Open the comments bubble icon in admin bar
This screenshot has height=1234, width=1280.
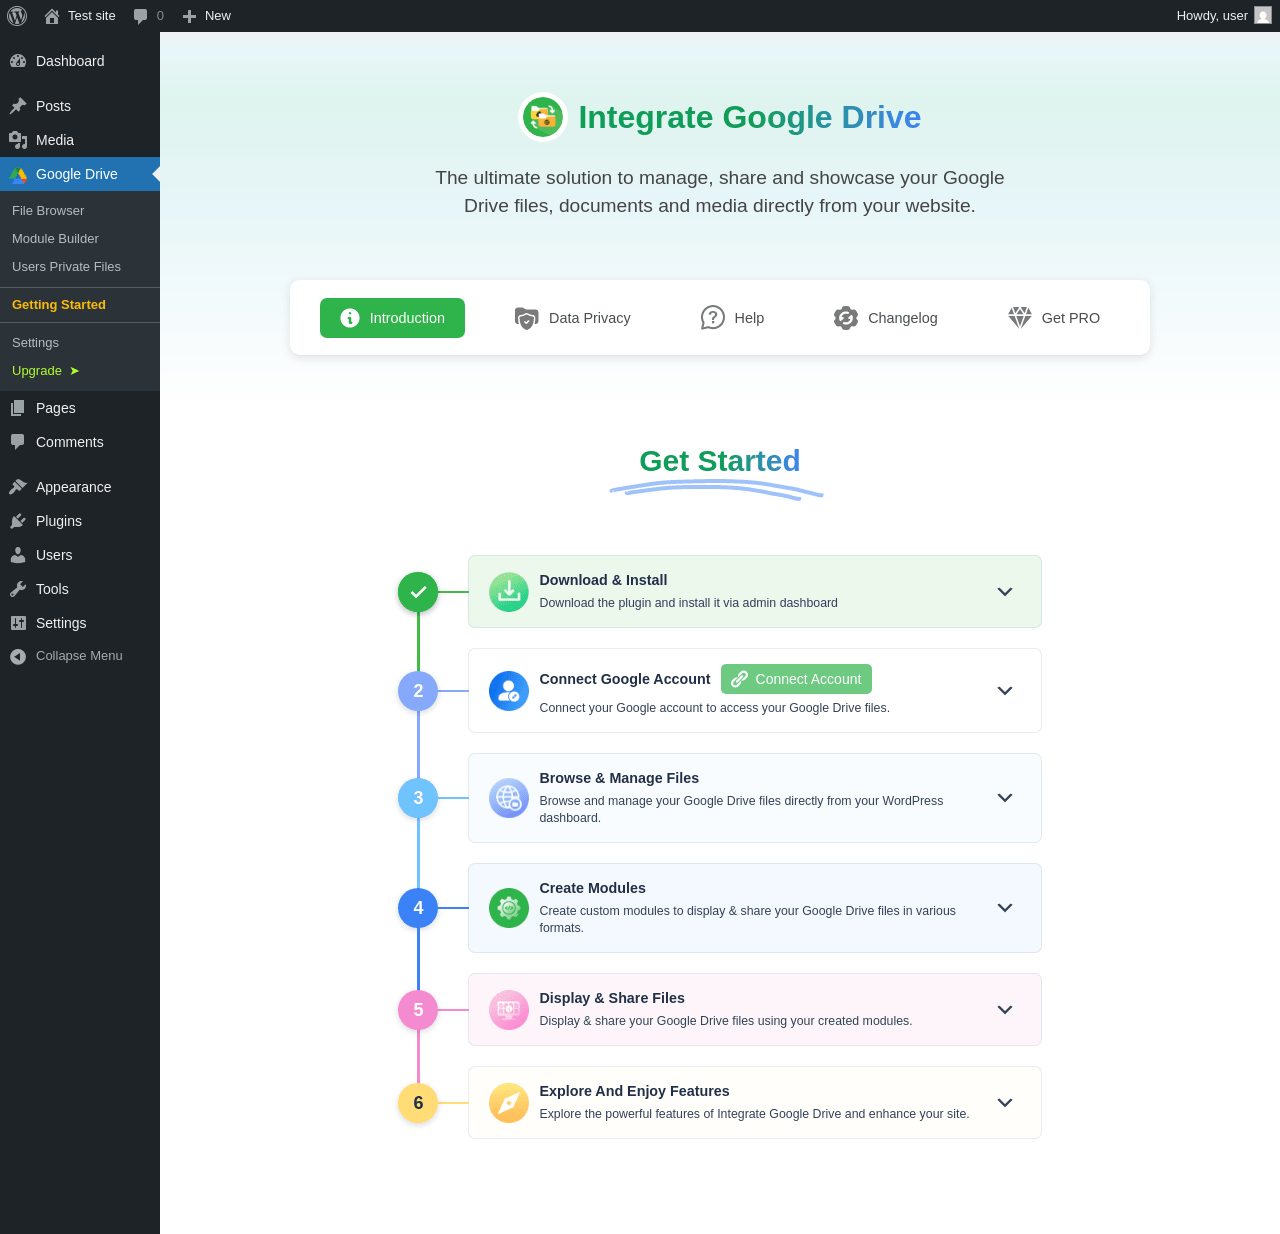[140, 16]
